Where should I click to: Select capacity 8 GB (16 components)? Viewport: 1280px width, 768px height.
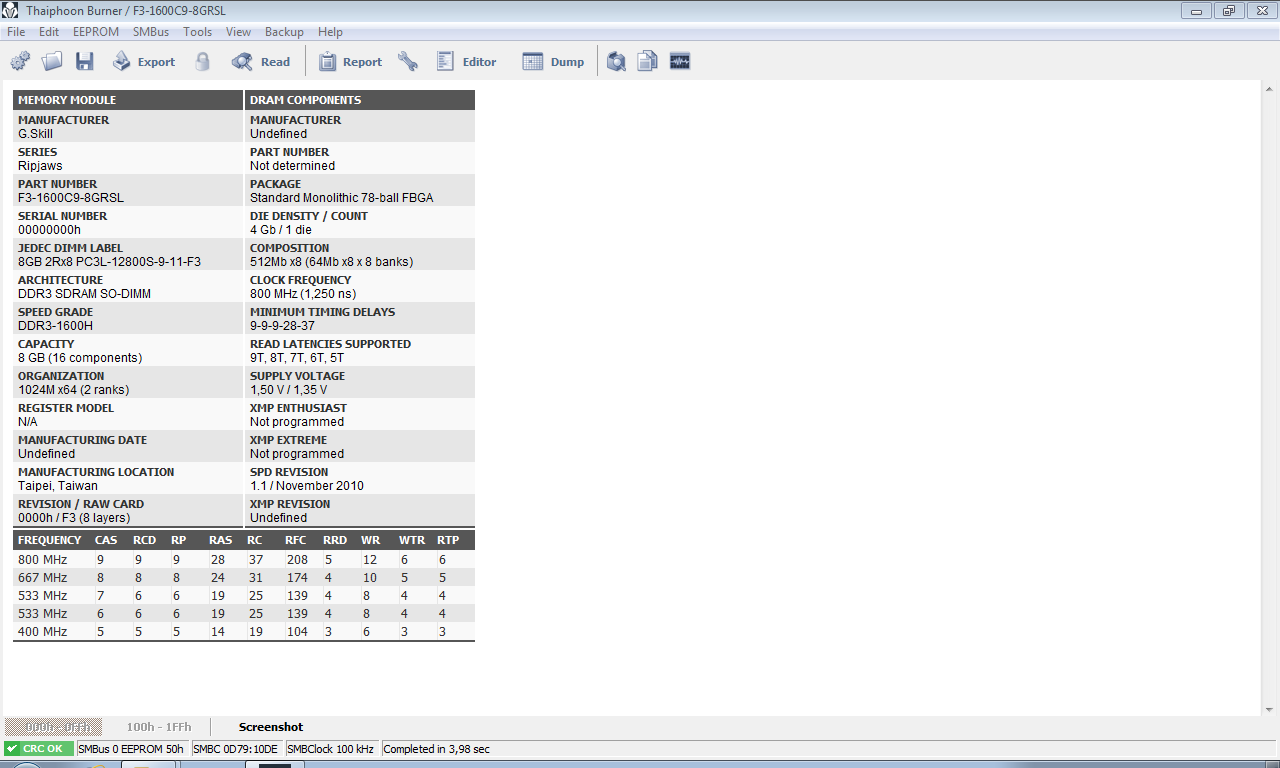[80, 358]
